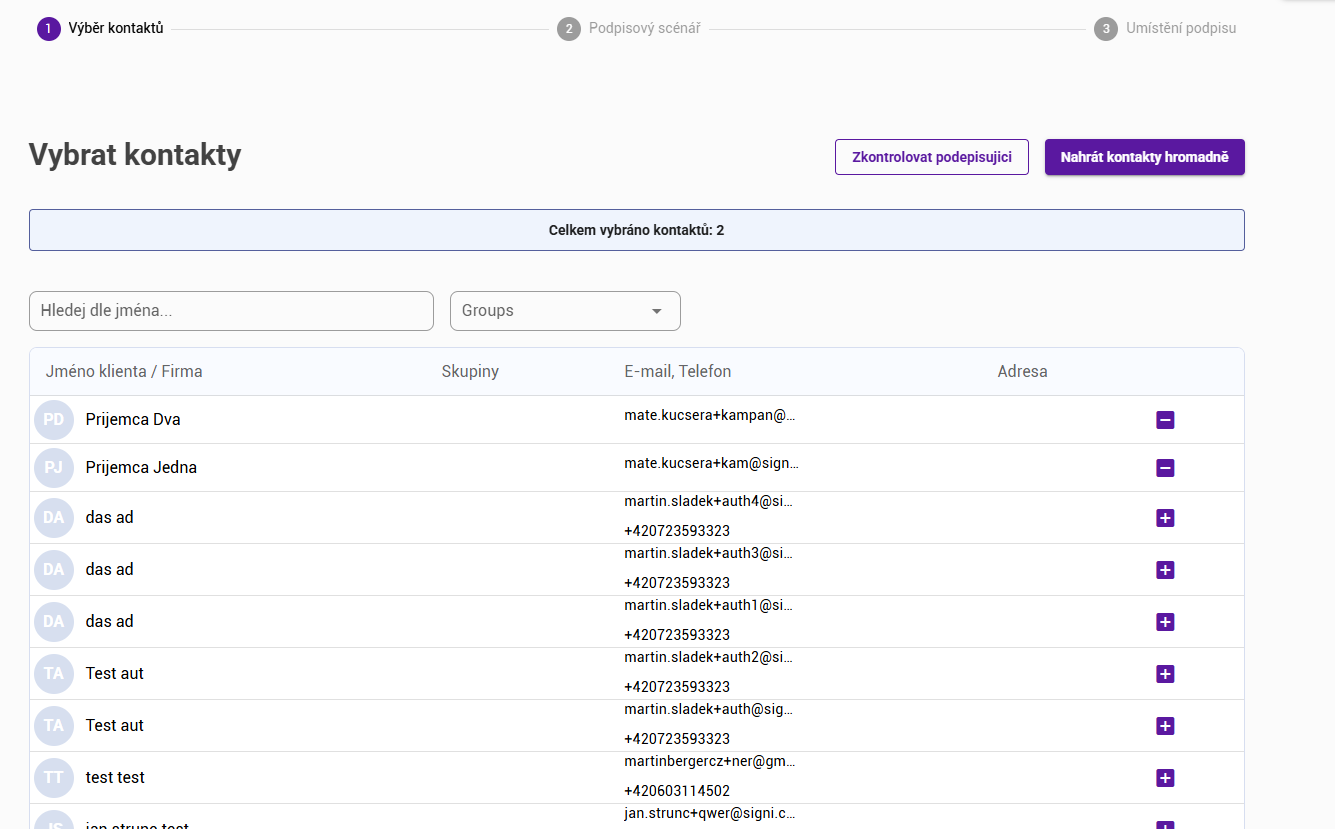Click Zkontrolovat podepisující button
This screenshot has width=1335, height=829.
(931, 157)
